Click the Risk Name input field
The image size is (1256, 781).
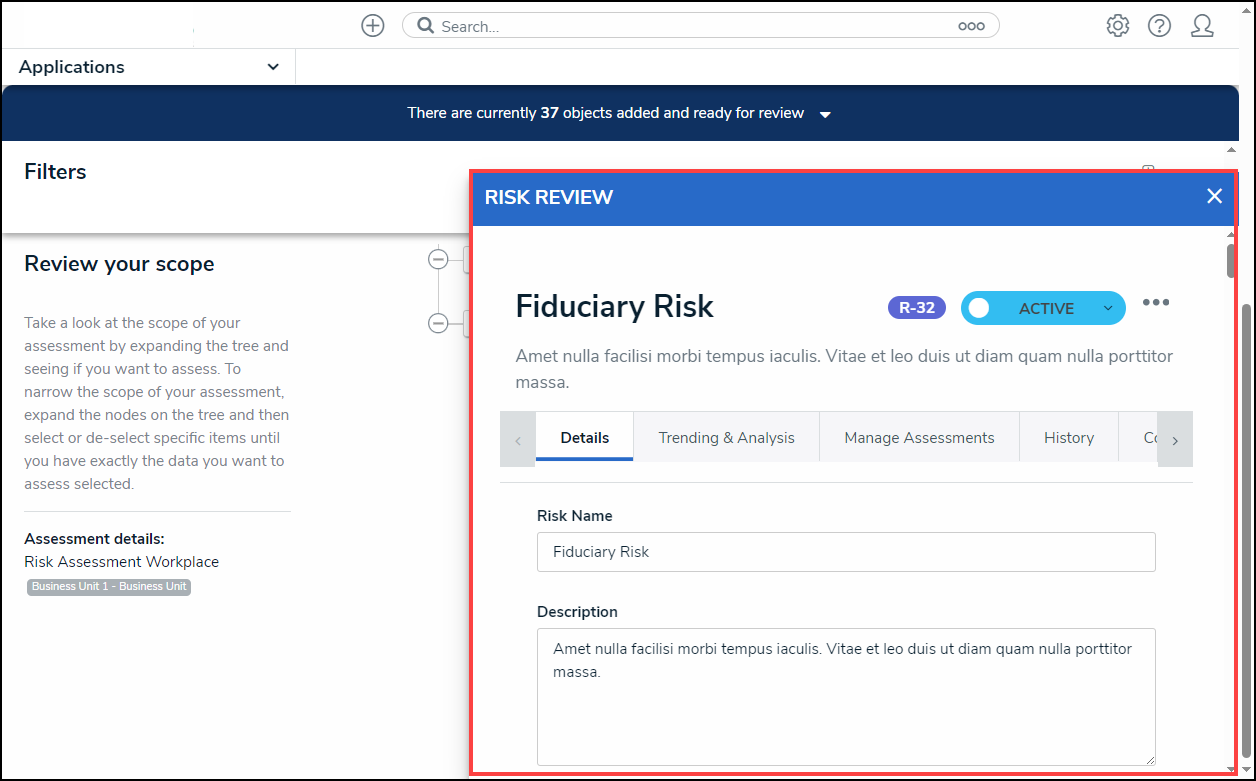(x=846, y=552)
